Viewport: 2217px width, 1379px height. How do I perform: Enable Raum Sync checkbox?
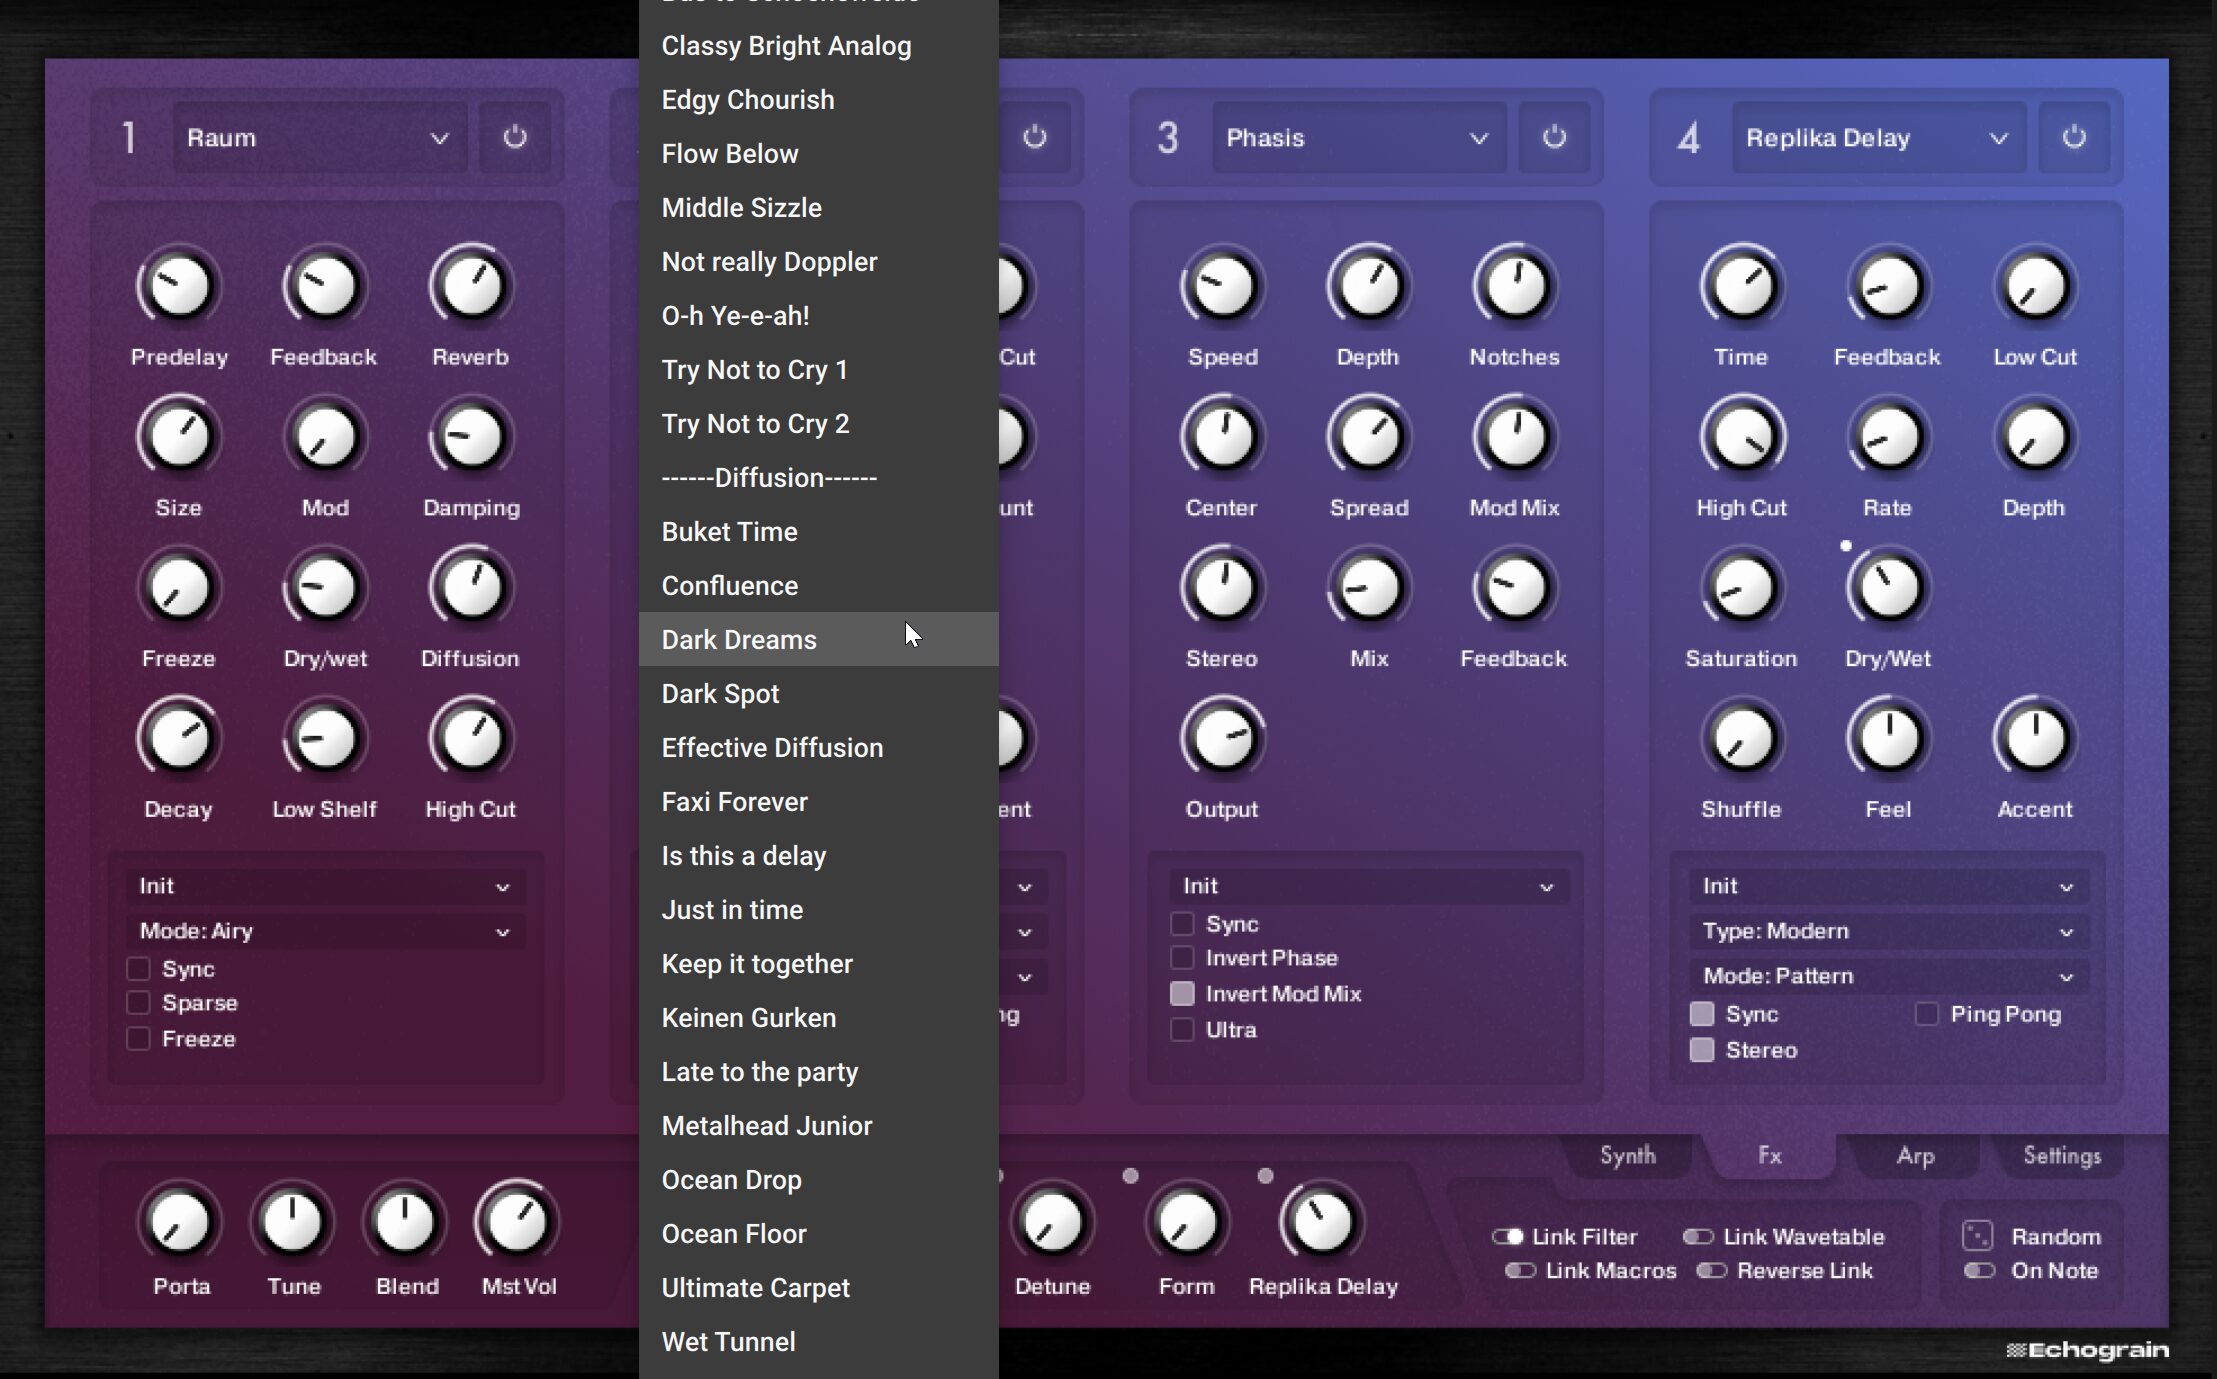[x=138, y=969]
